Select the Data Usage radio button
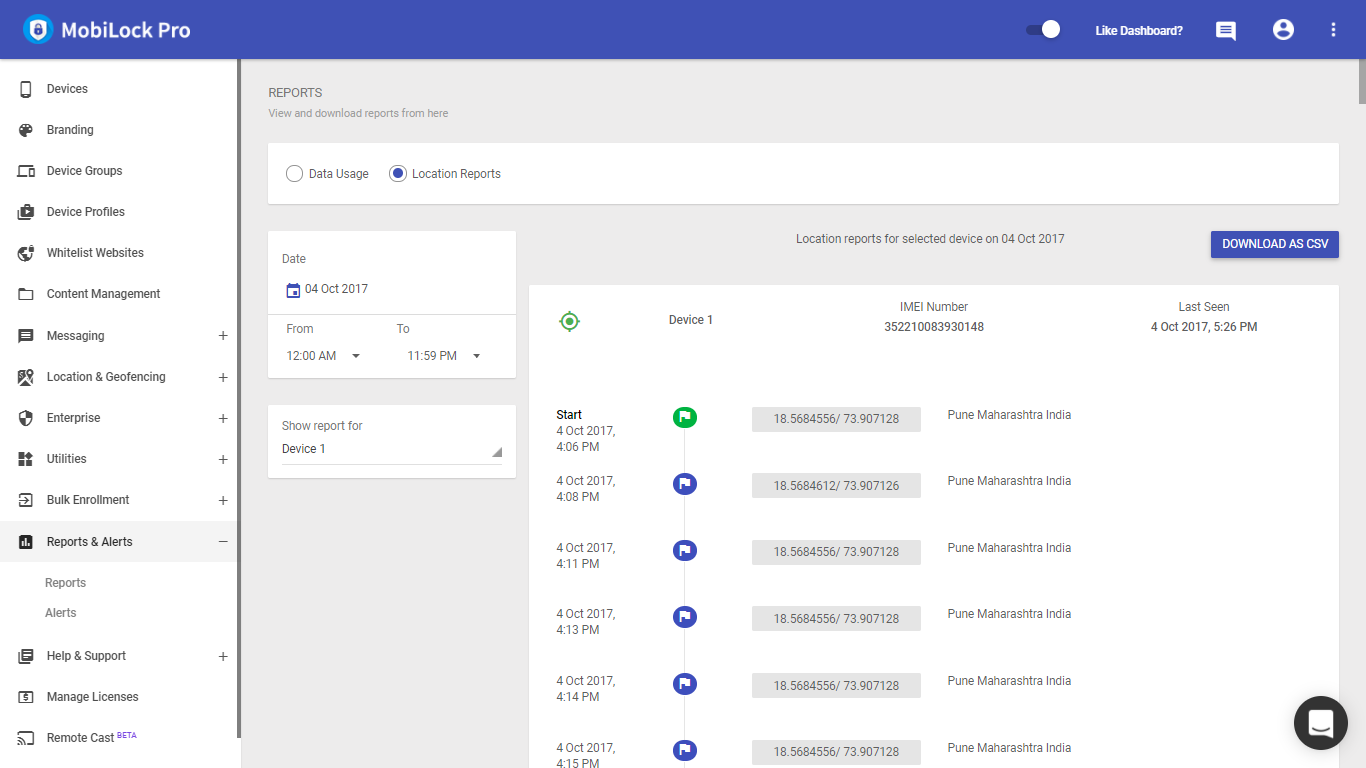 pos(294,174)
